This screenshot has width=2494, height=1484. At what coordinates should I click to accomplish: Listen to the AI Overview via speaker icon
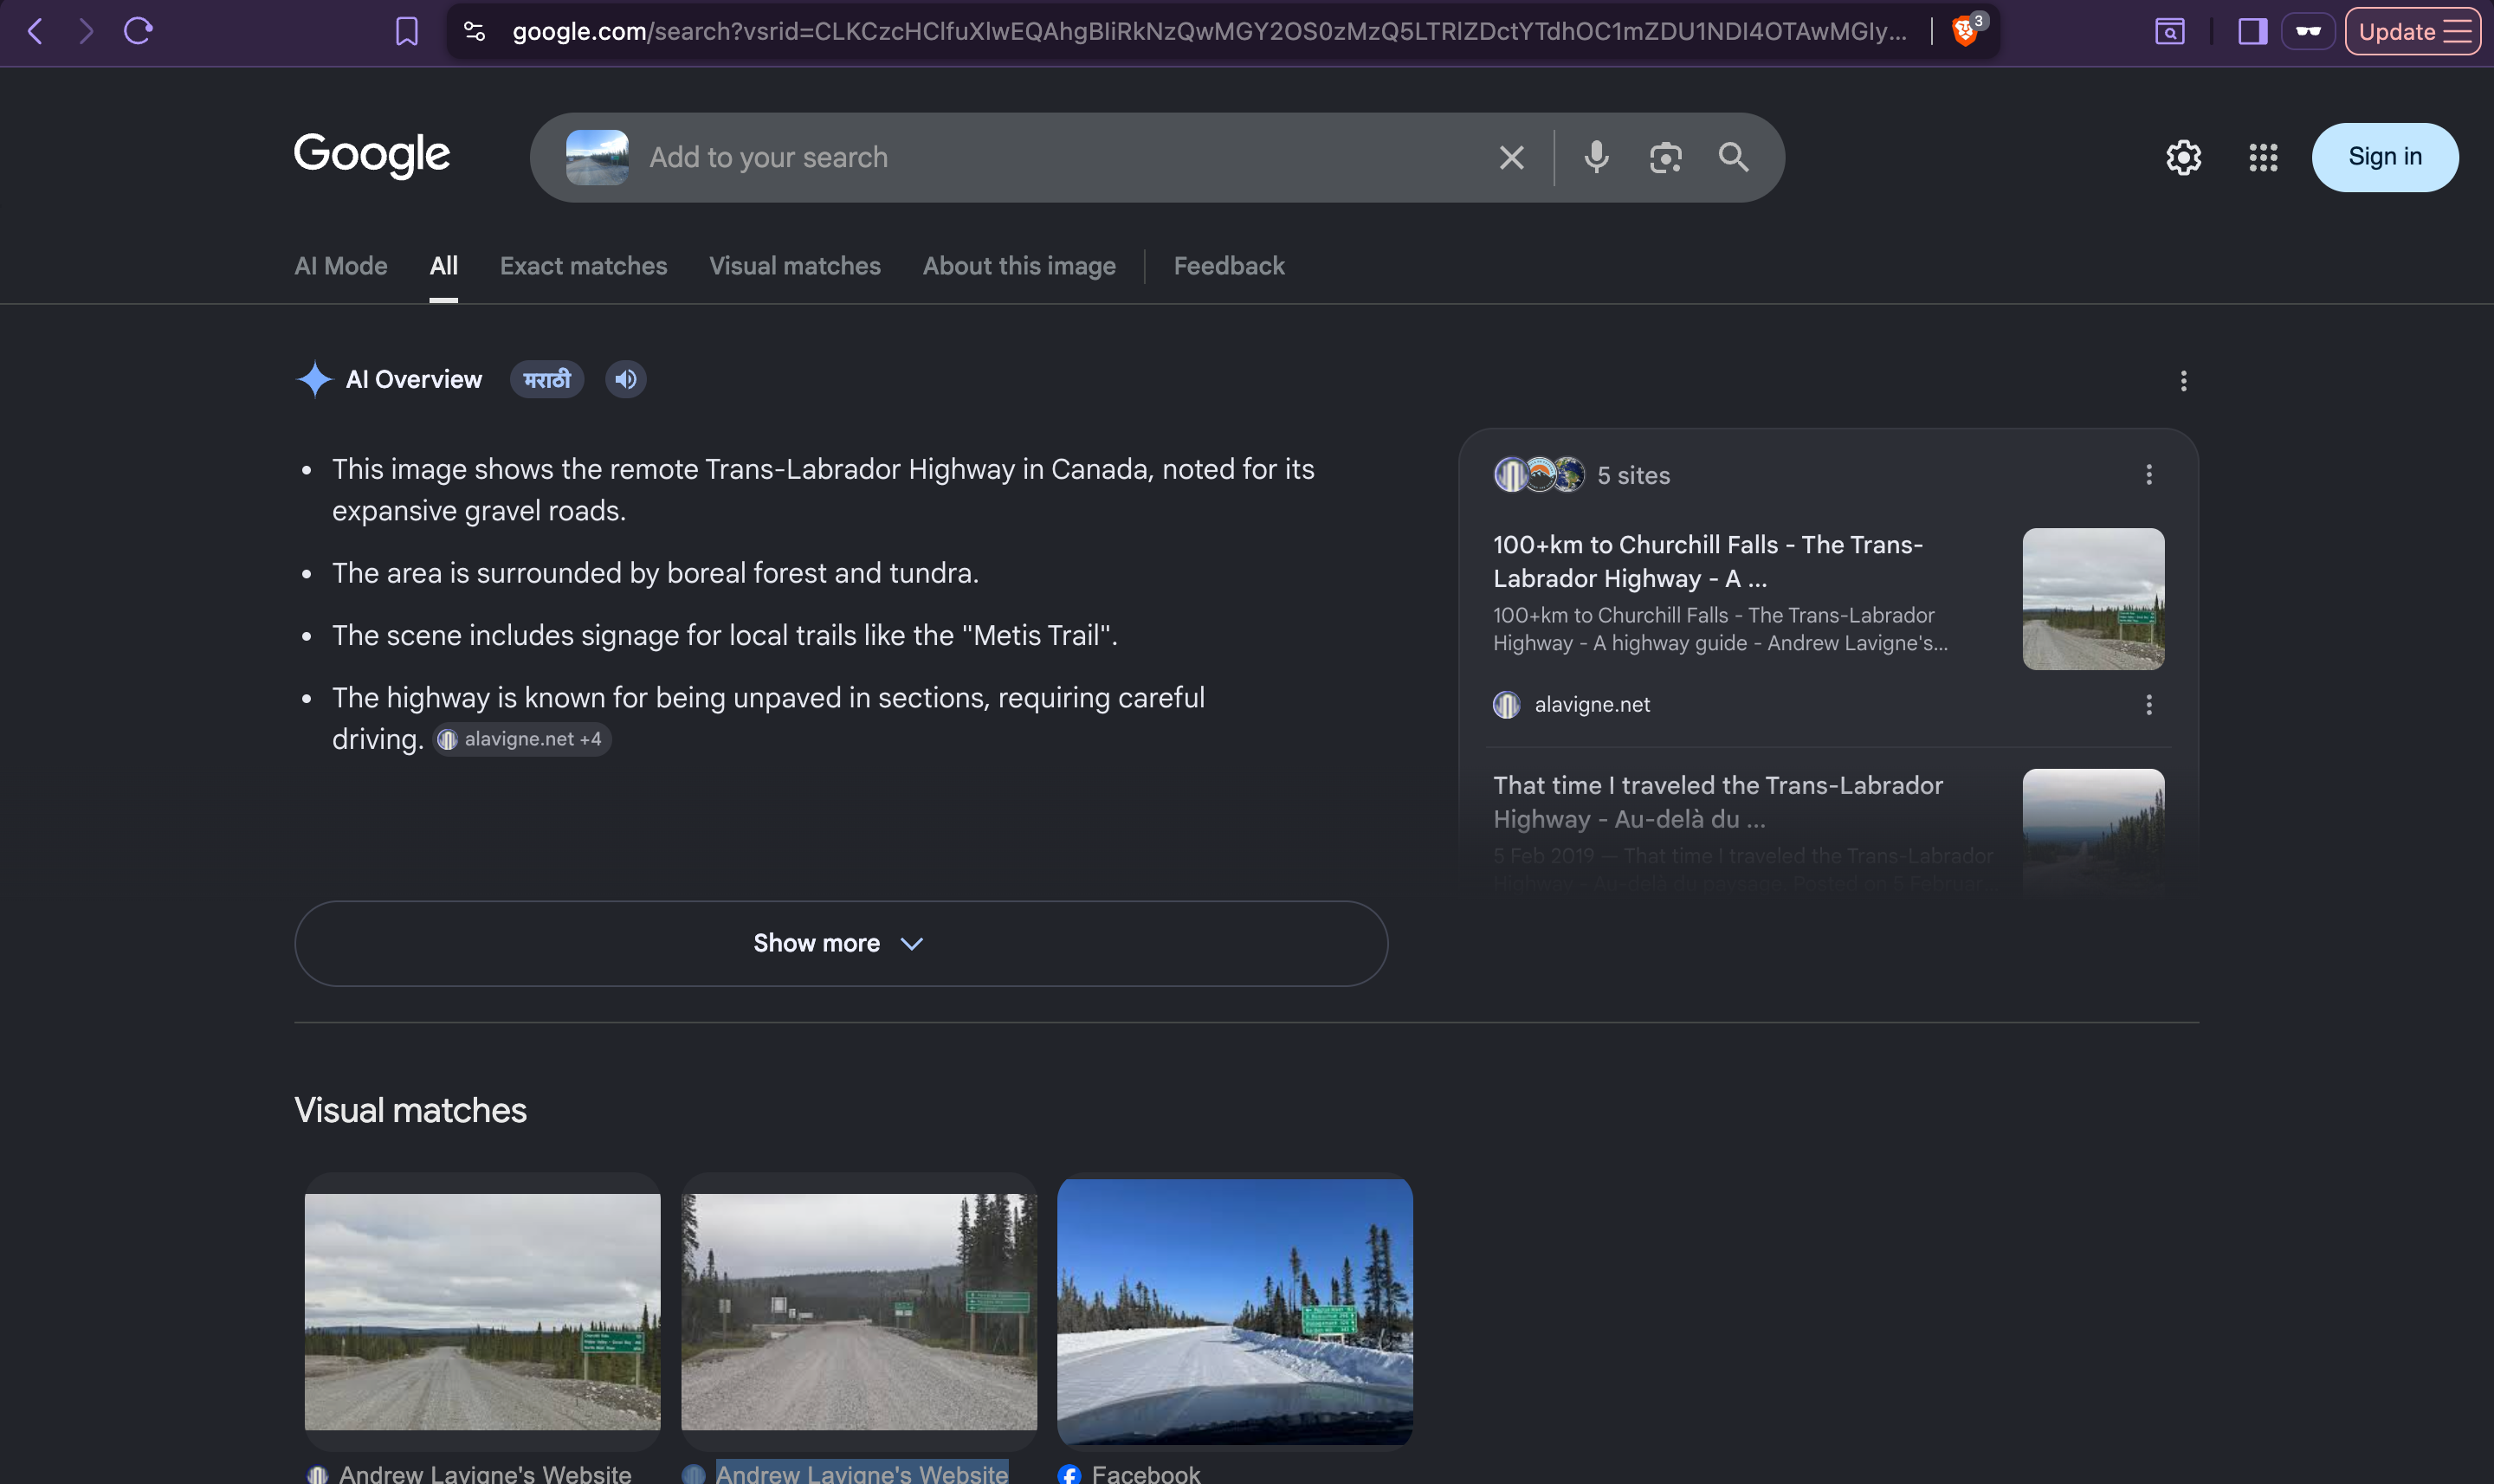626,379
